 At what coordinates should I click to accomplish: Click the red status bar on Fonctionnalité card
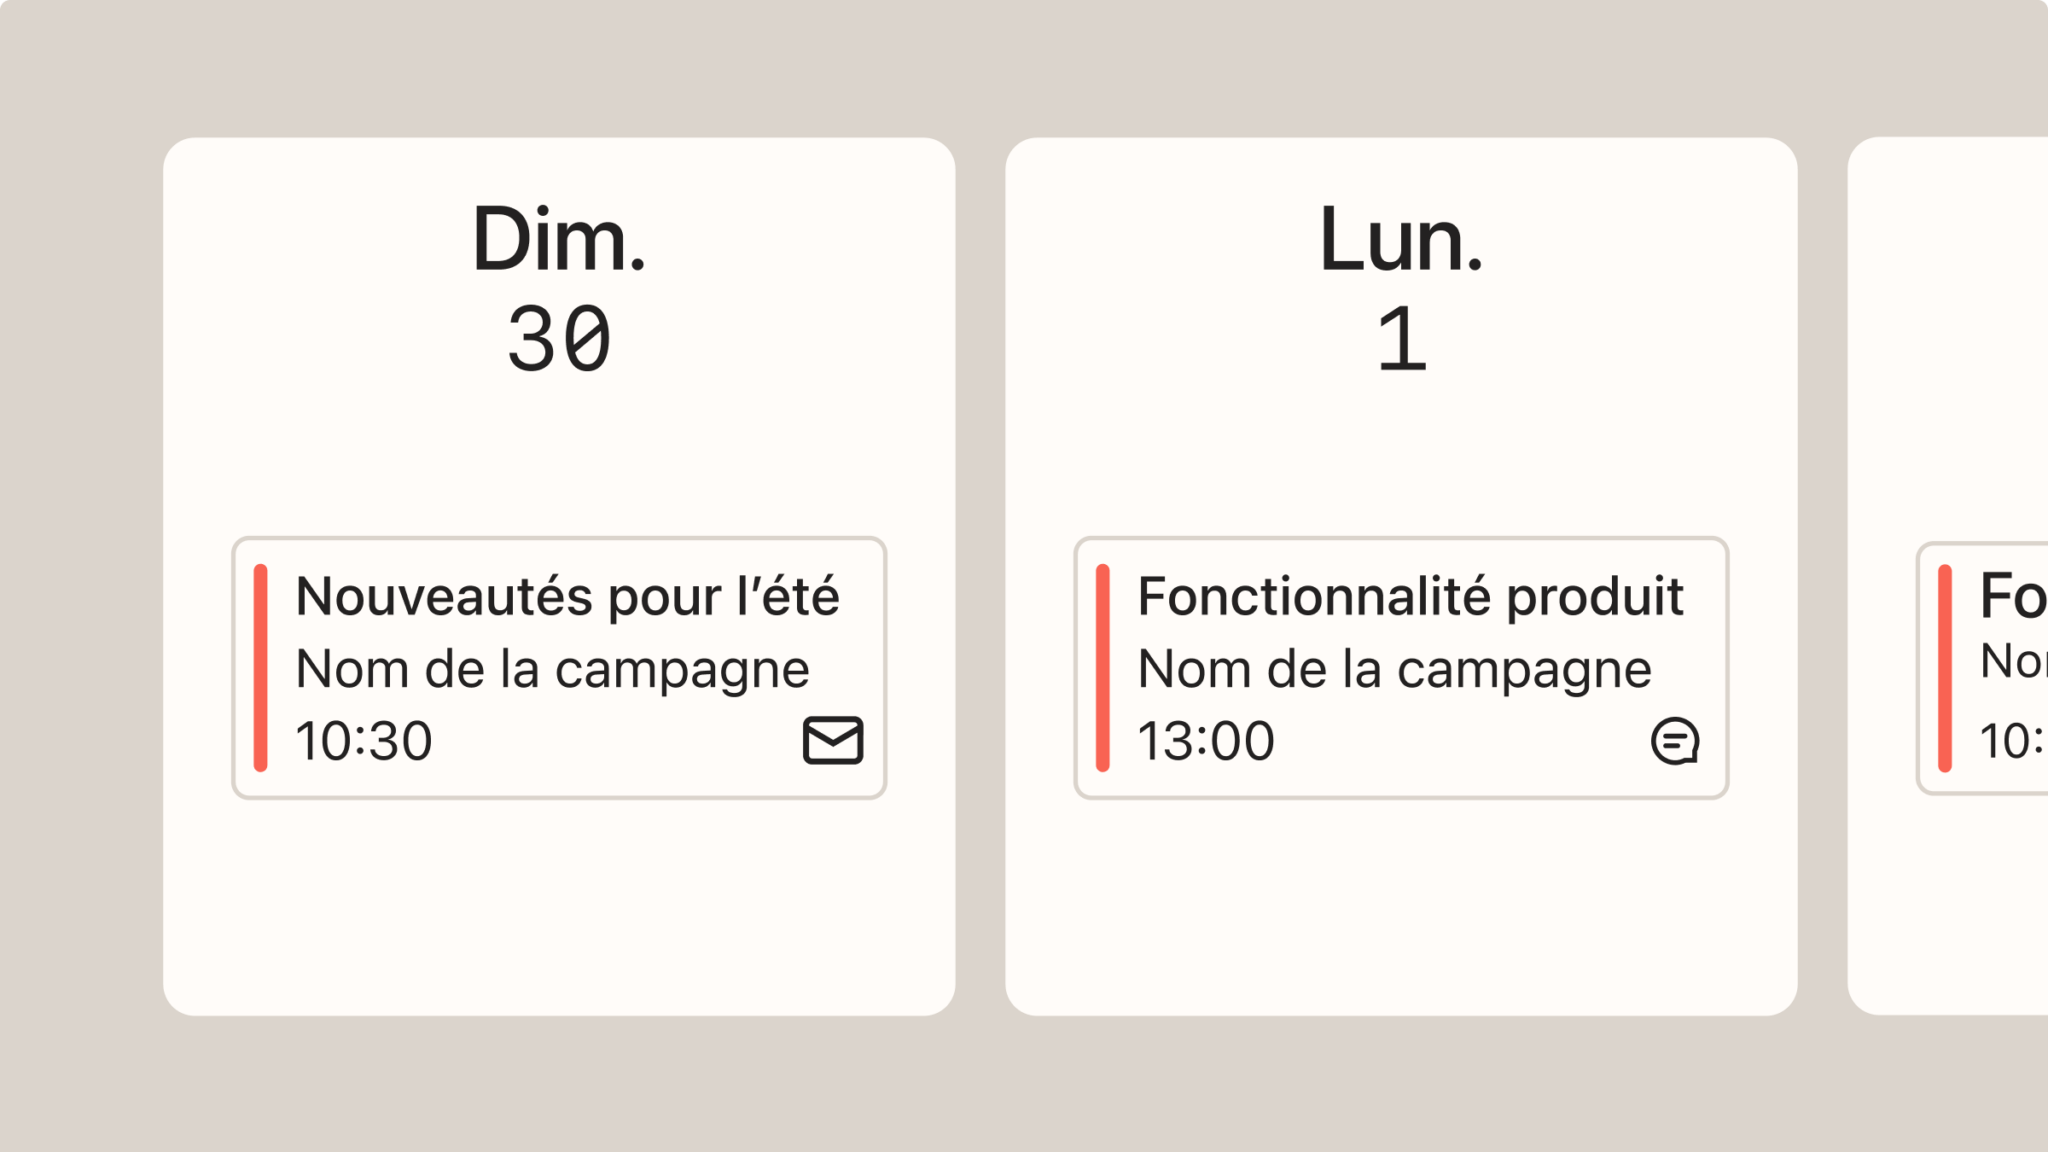pyautogui.click(x=1103, y=668)
